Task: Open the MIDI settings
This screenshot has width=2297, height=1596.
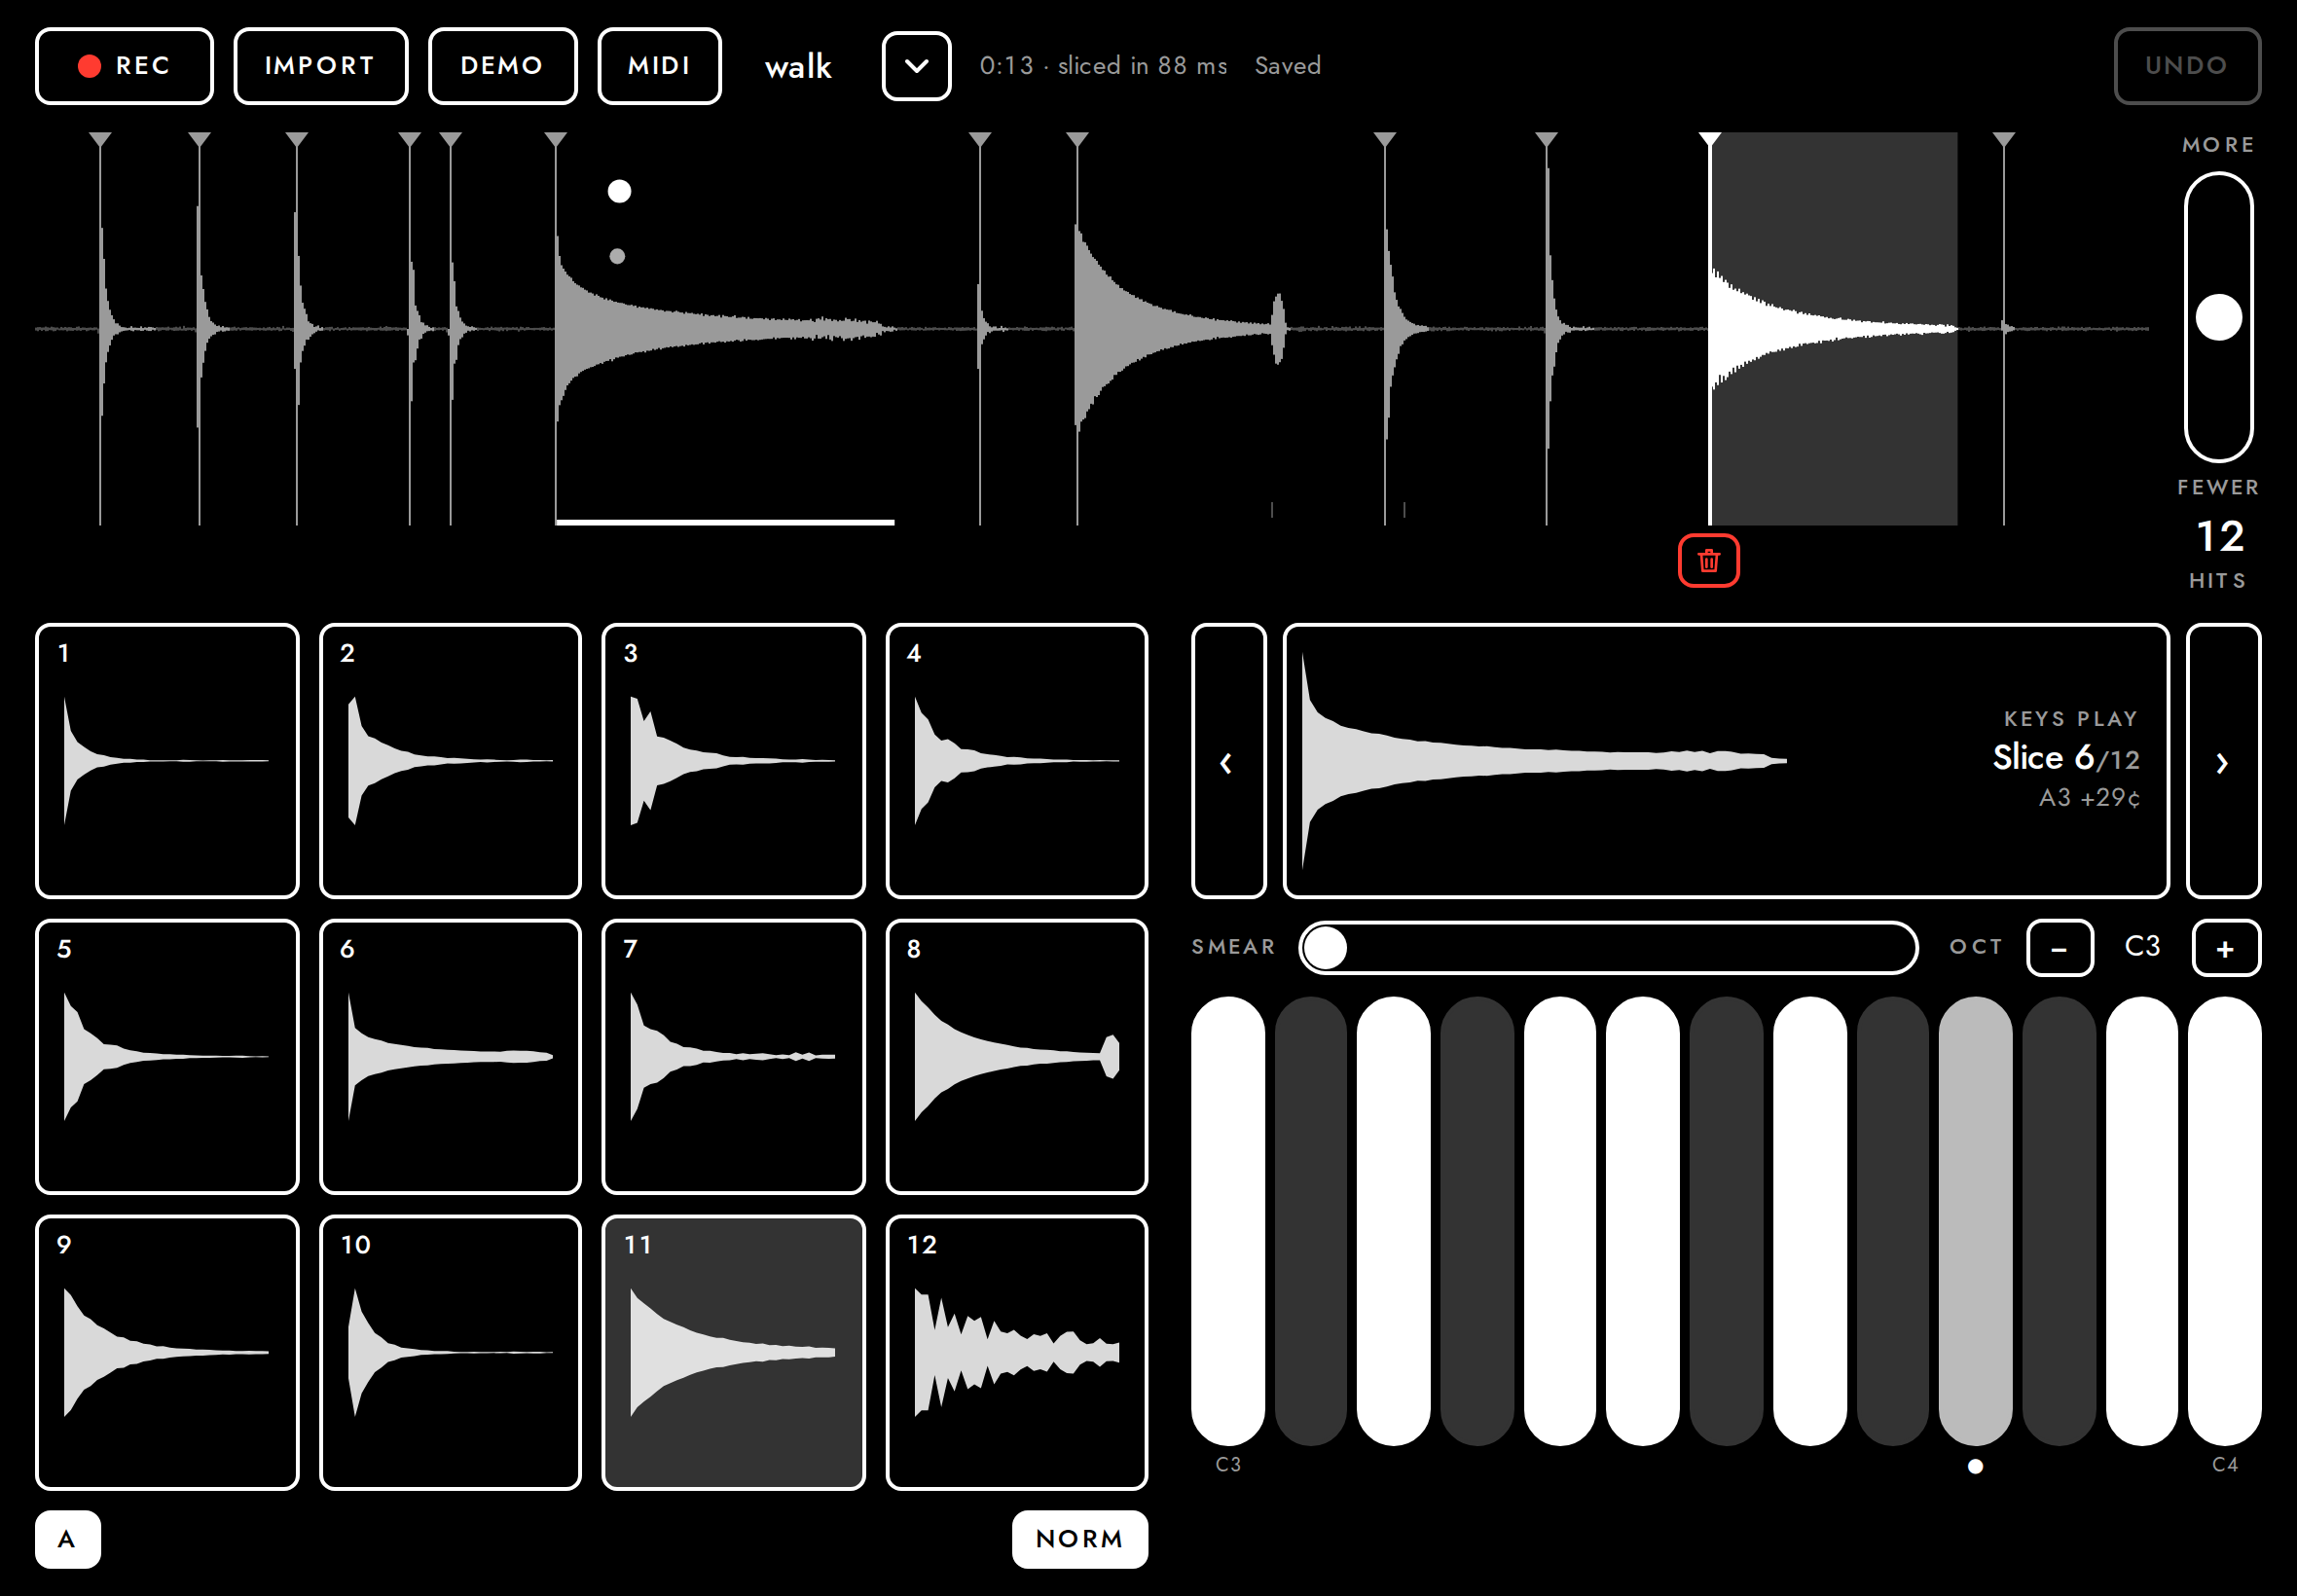Action: tap(659, 66)
